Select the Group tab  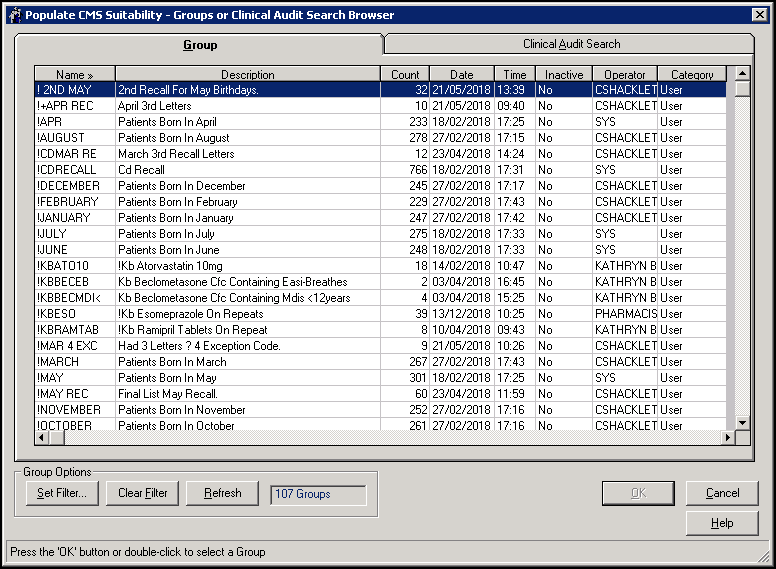tap(200, 45)
